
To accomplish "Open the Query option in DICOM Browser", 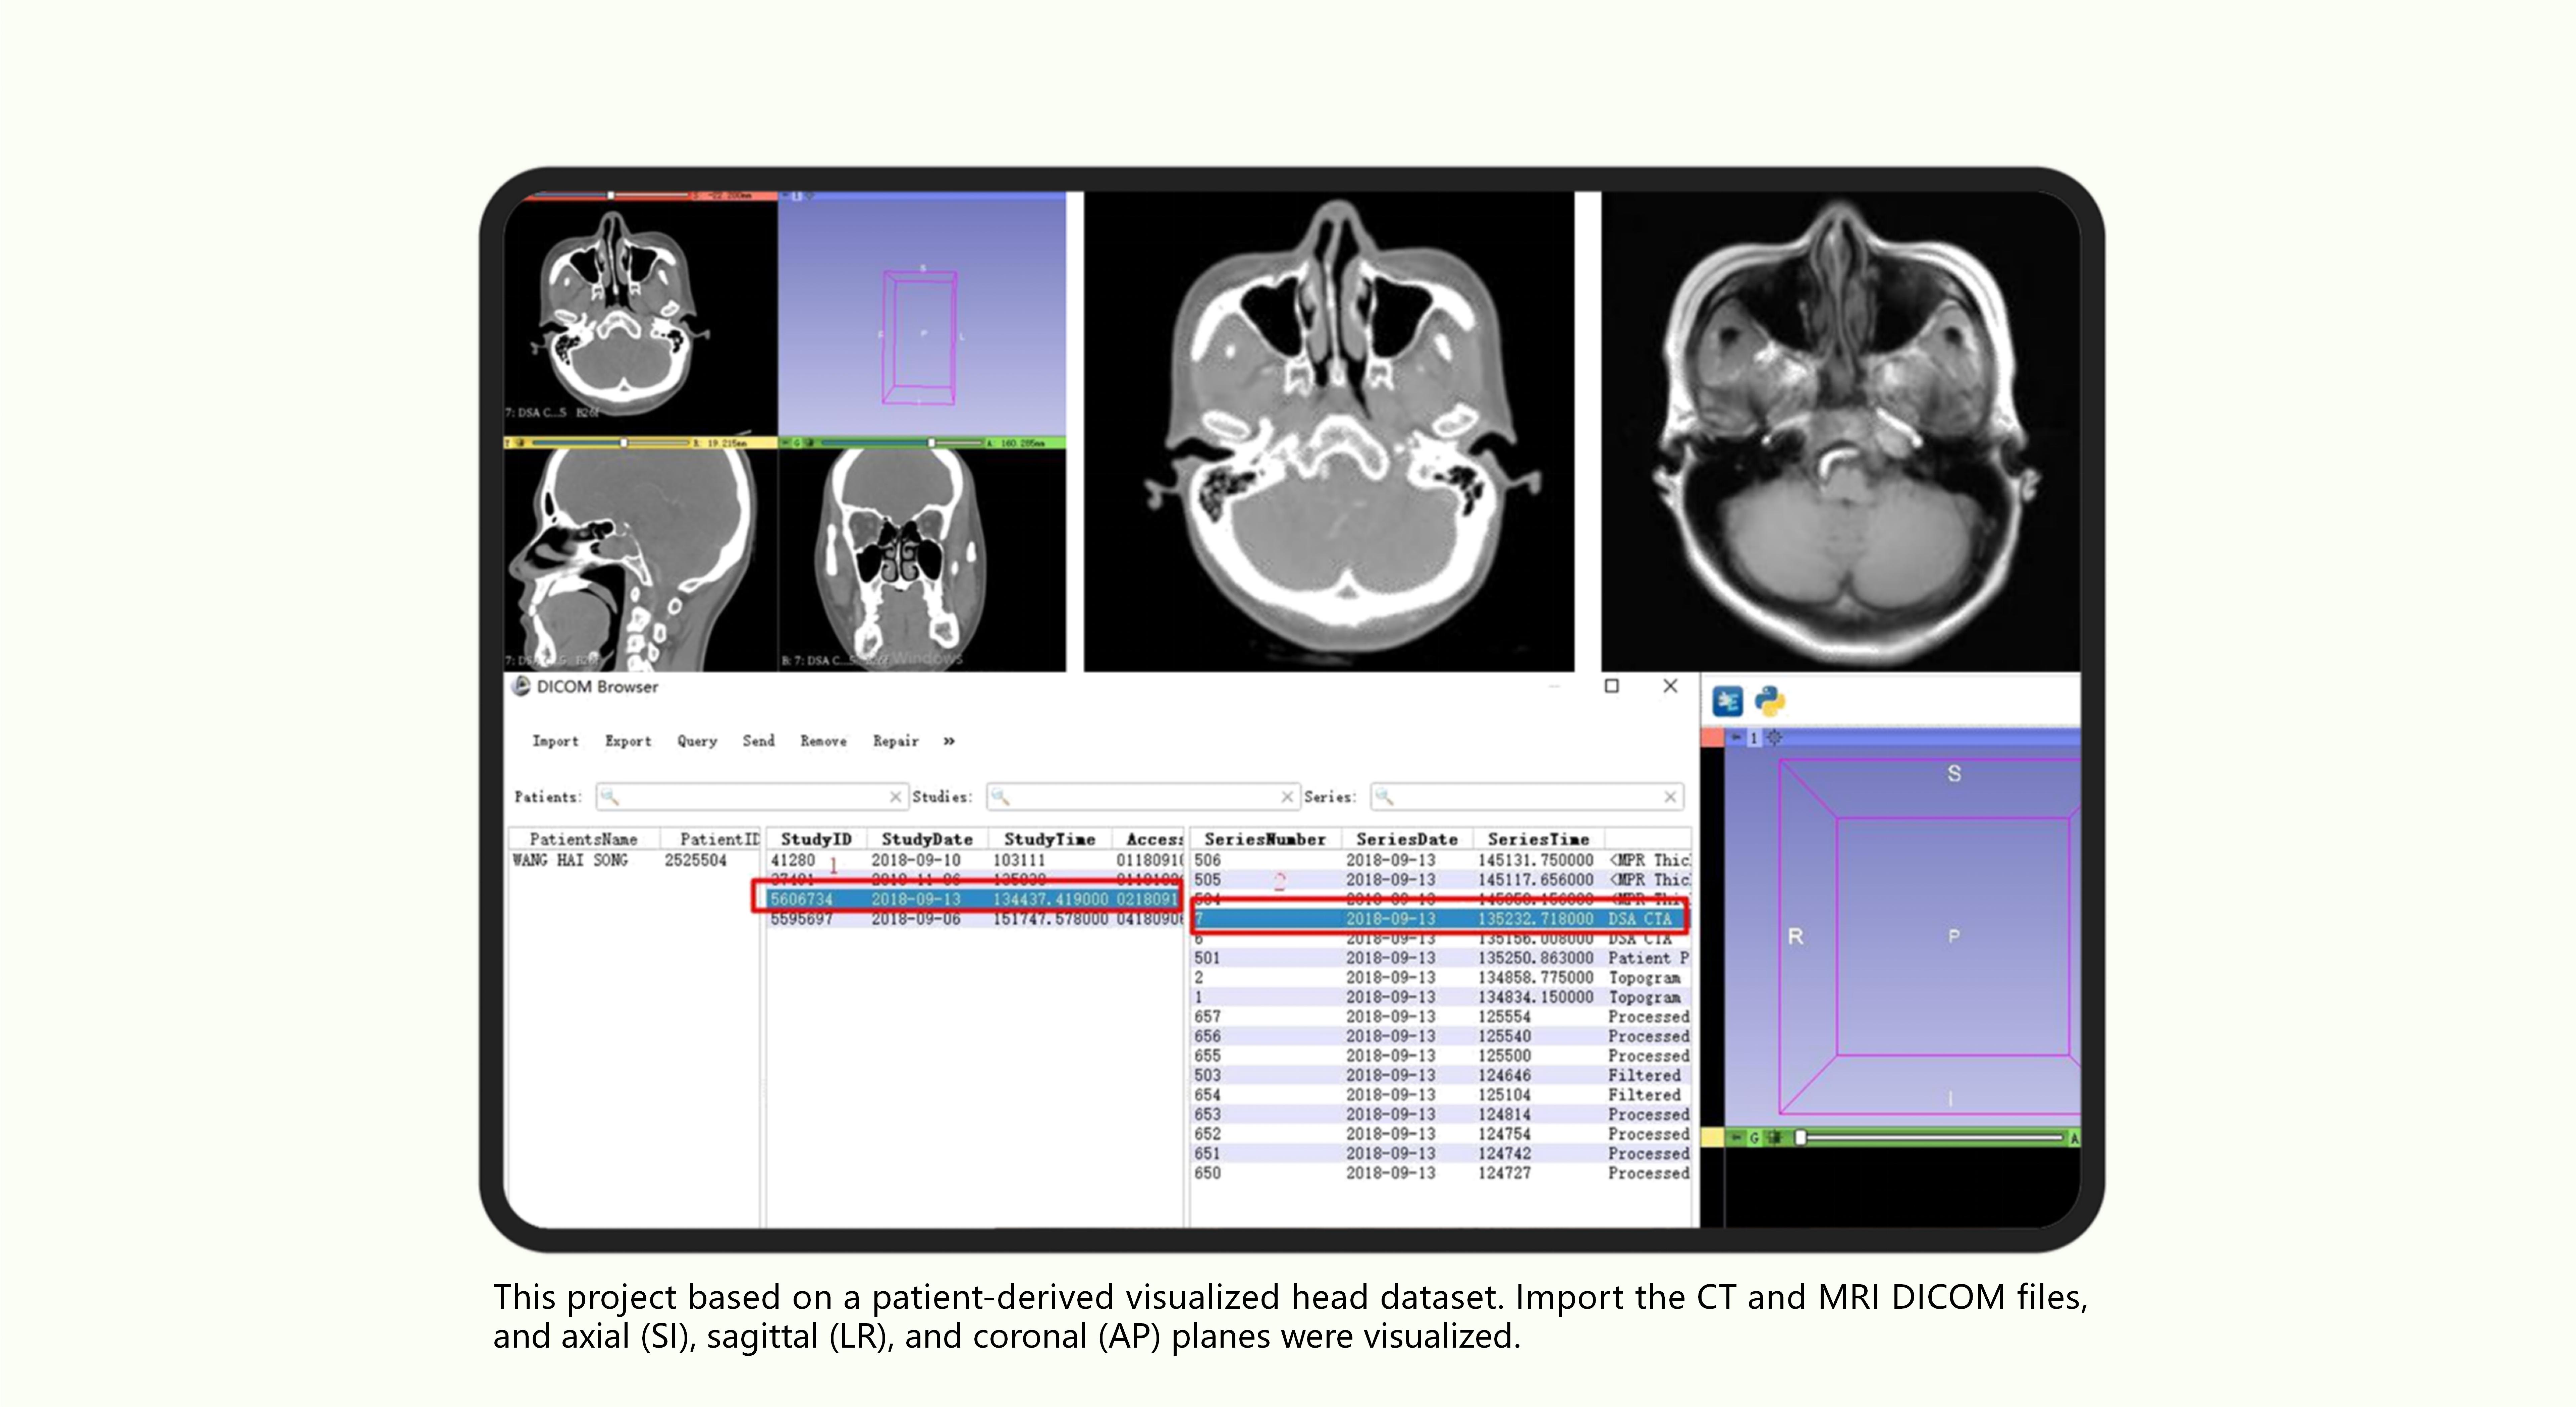I will tap(697, 741).
